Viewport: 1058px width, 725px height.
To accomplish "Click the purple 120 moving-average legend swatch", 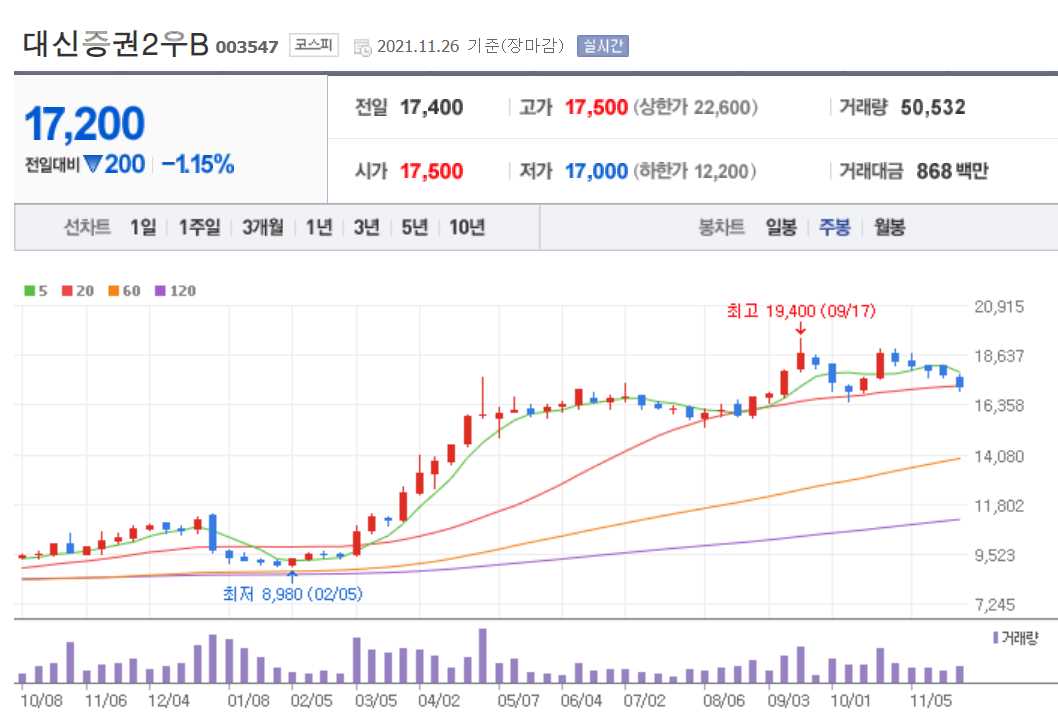I will [160, 291].
